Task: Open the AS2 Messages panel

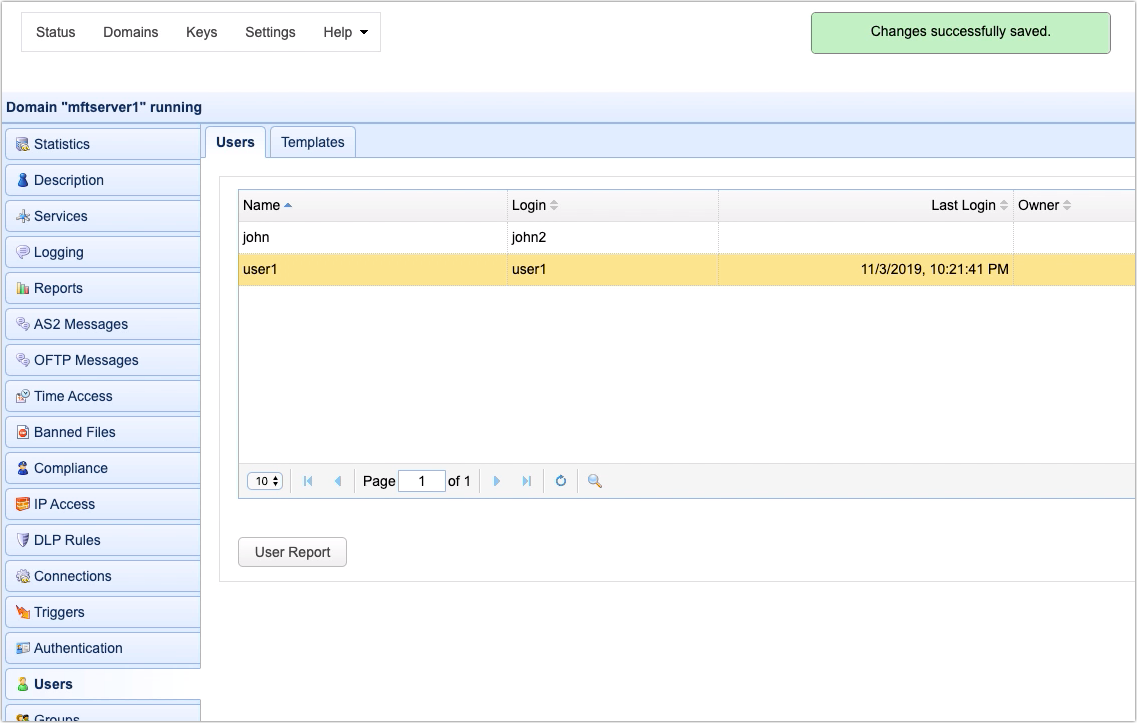Action: [80, 324]
